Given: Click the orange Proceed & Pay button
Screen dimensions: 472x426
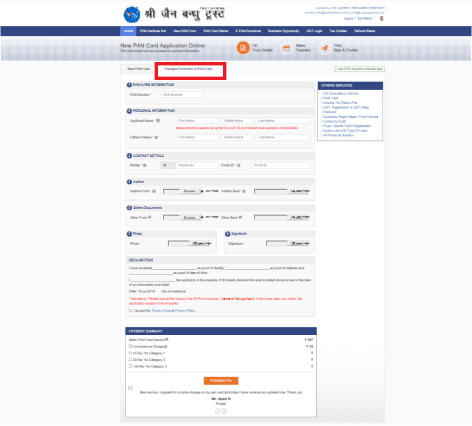Looking at the screenshot, I should point(221,381).
